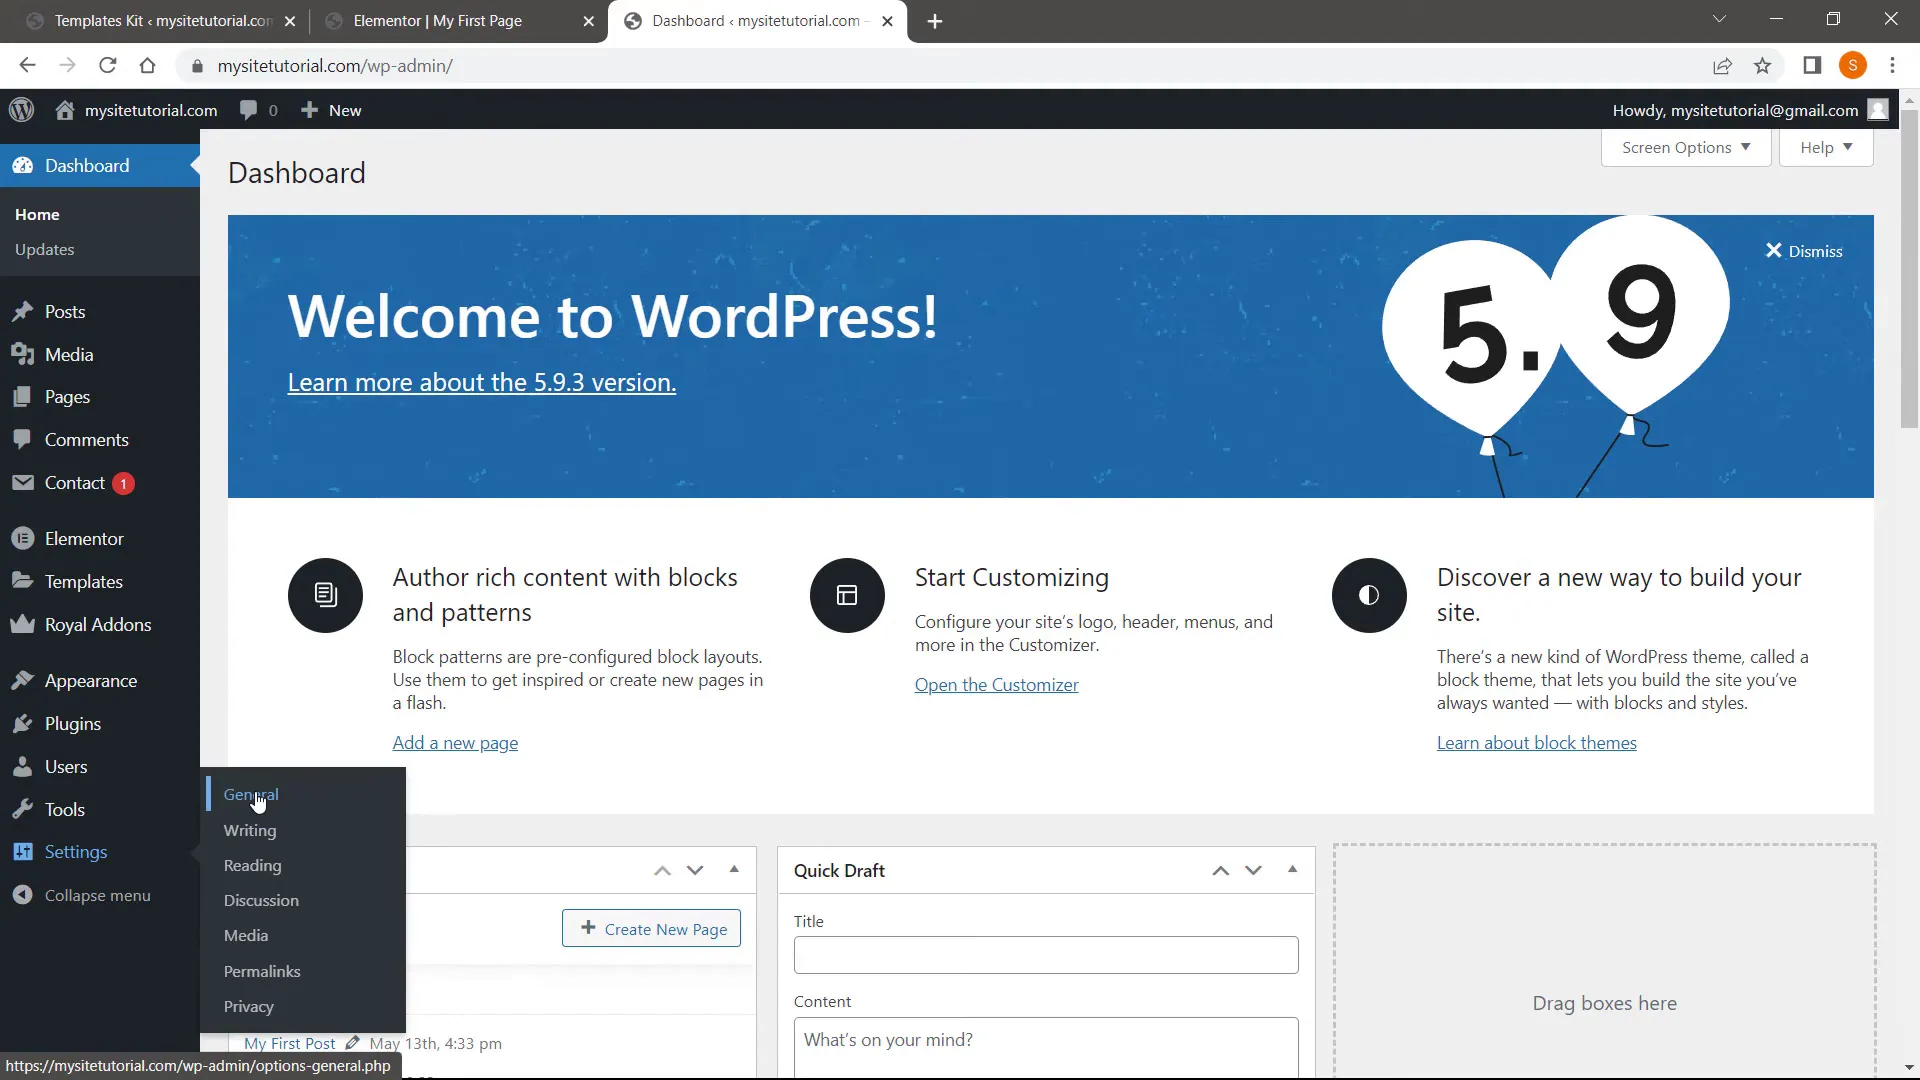Open Writing settings submenu item
The image size is (1920, 1080).
[x=250, y=831]
